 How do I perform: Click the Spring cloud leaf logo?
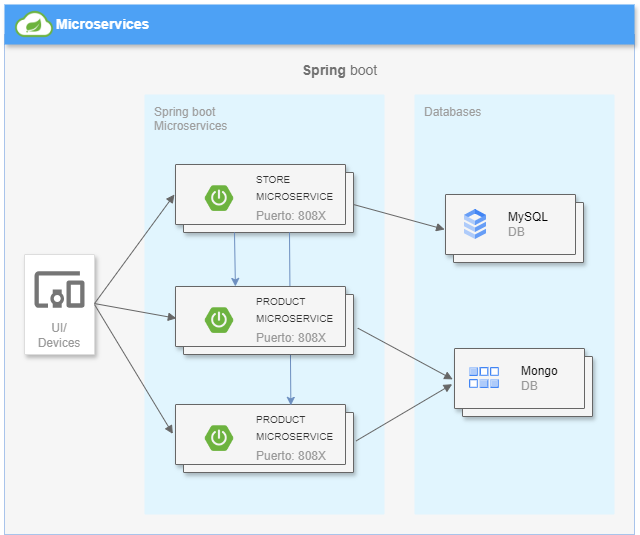tap(34, 24)
